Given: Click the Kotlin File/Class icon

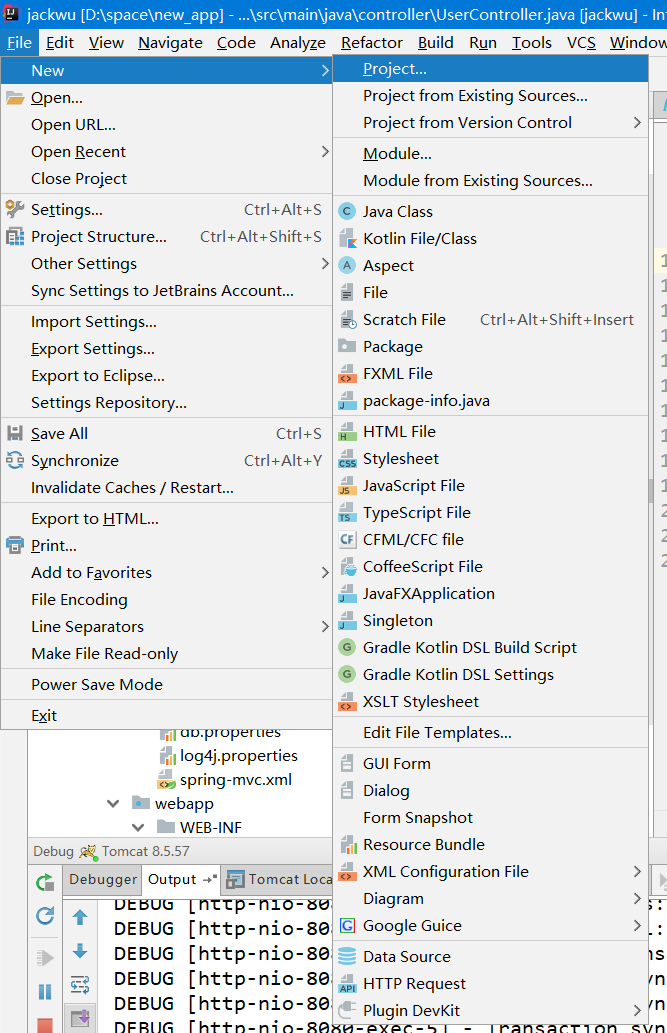Looking at the screenshot, I should click(347, 238).
